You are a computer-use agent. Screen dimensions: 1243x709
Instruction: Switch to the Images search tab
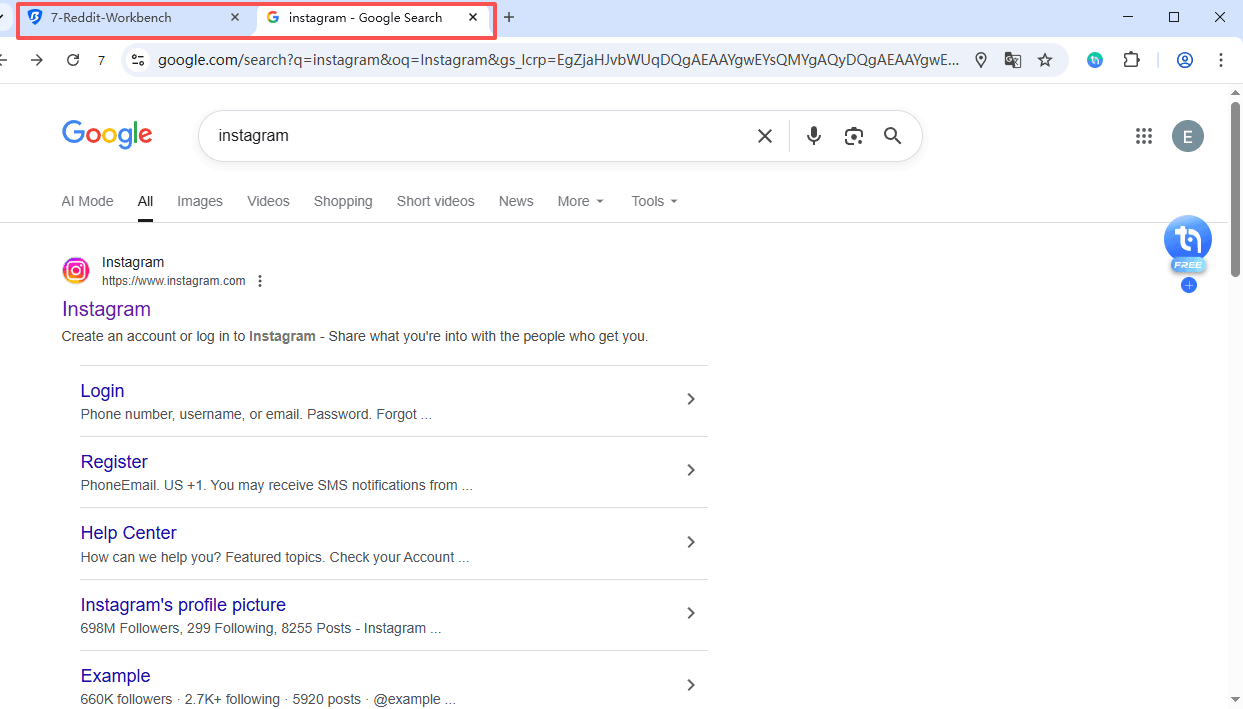199,201
